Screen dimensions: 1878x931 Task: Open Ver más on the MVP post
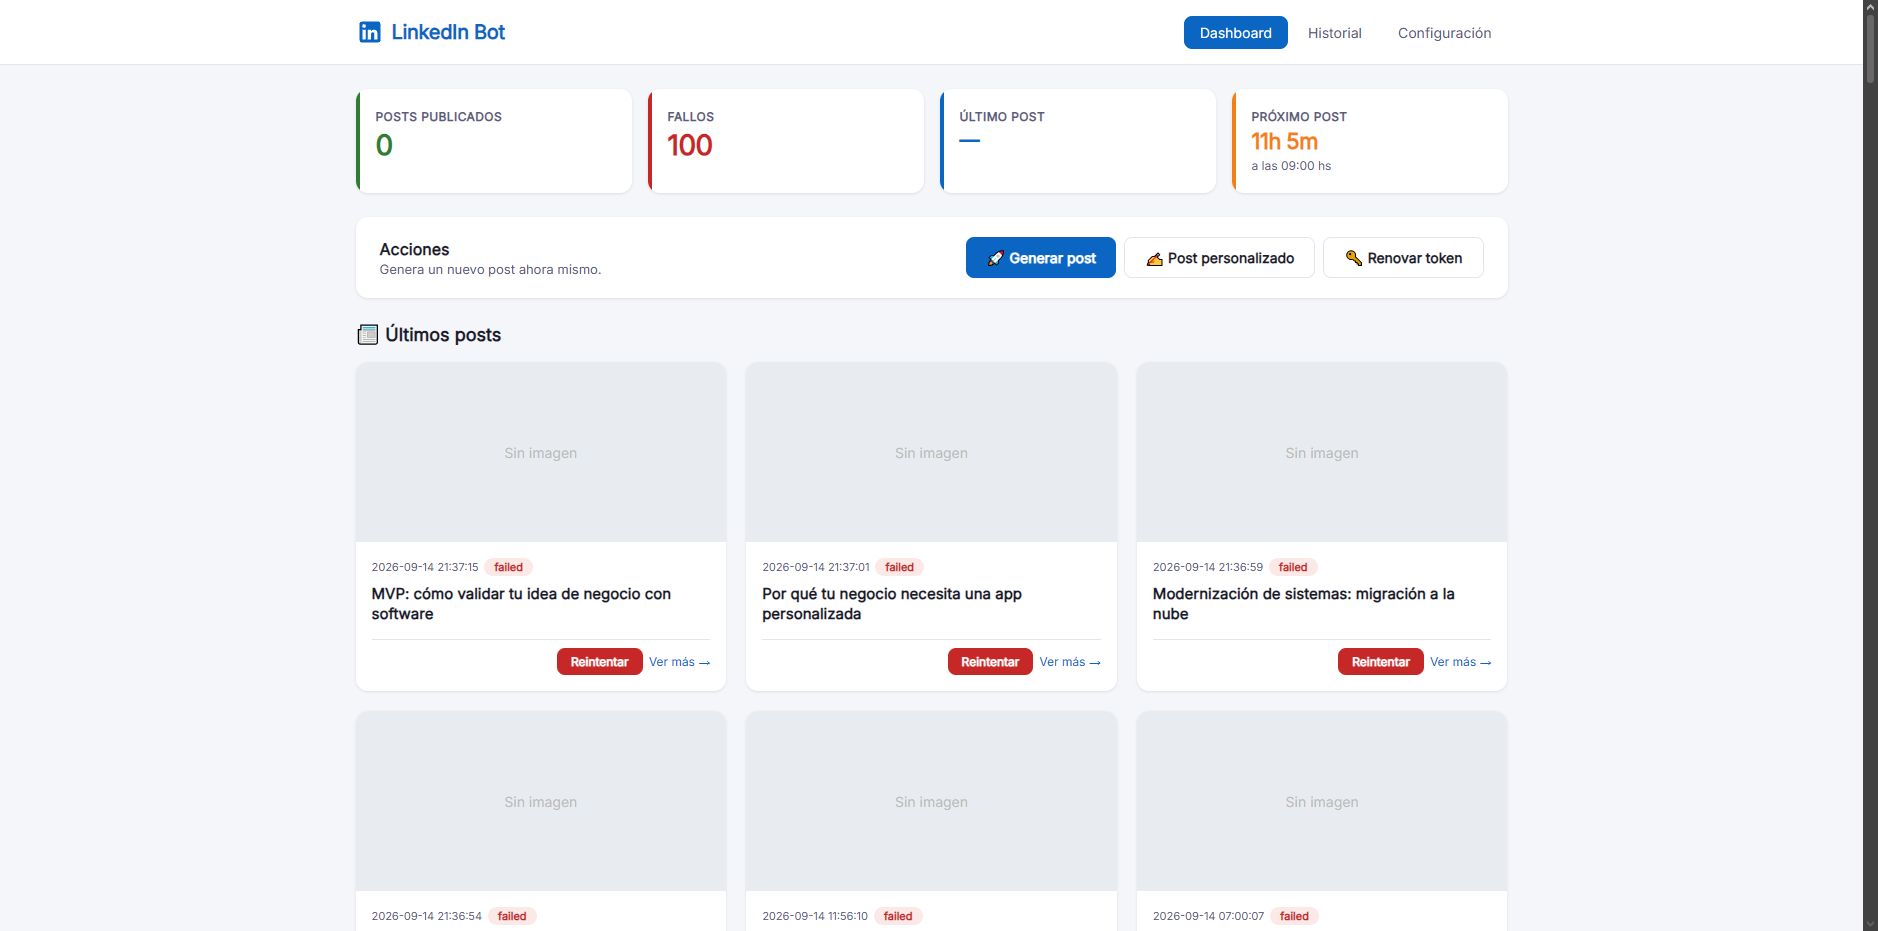point(679,662)
